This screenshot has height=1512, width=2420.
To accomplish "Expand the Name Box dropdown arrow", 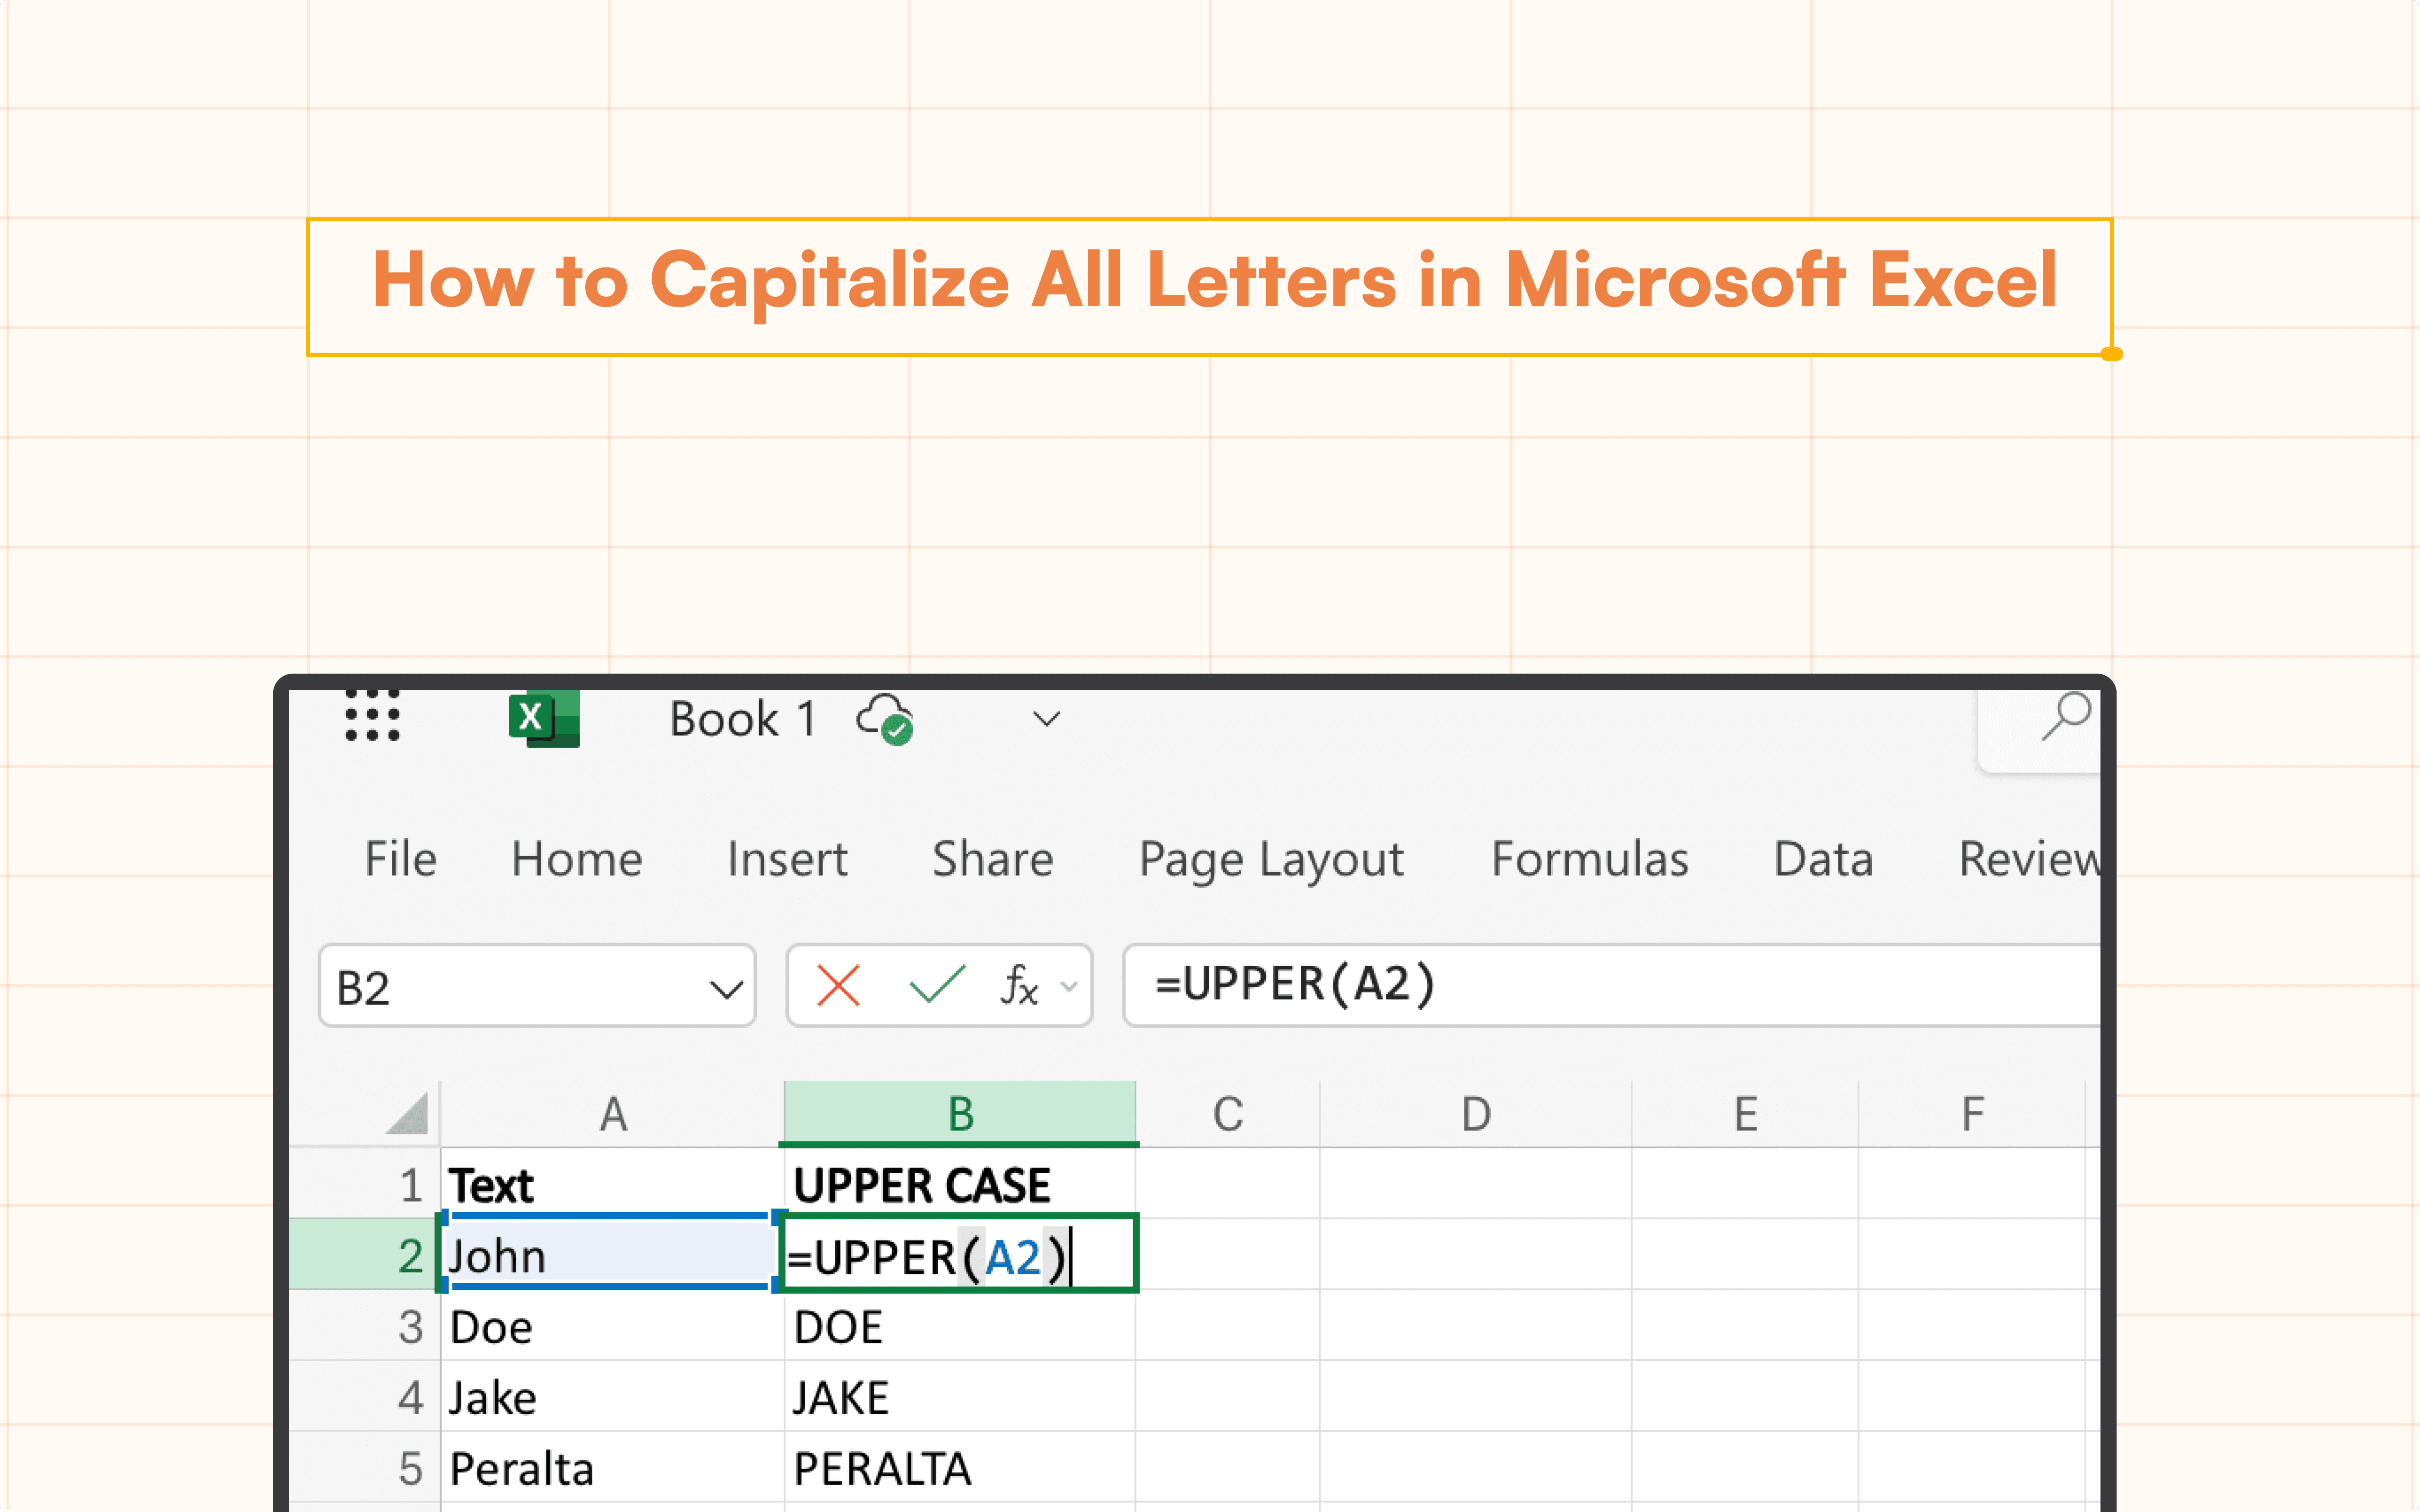I will click(x=726, y=990).
